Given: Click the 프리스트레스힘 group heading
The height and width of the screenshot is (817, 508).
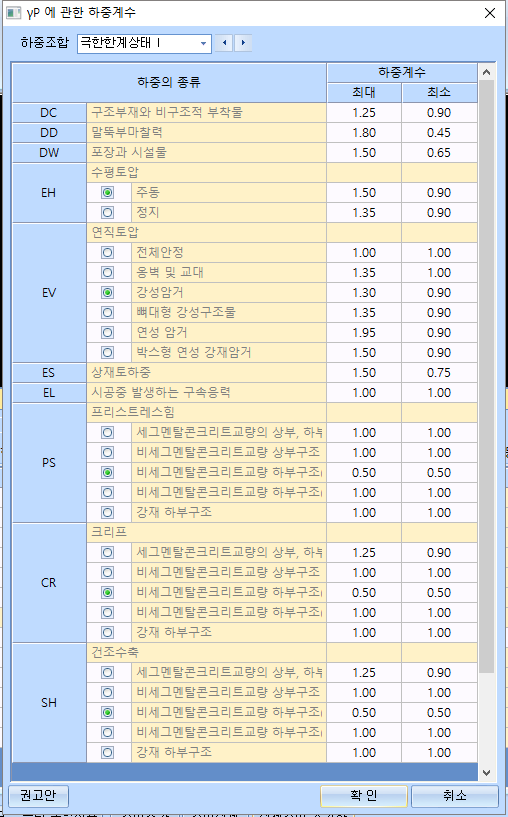Looking at the screenshot, I should point(133,413).
